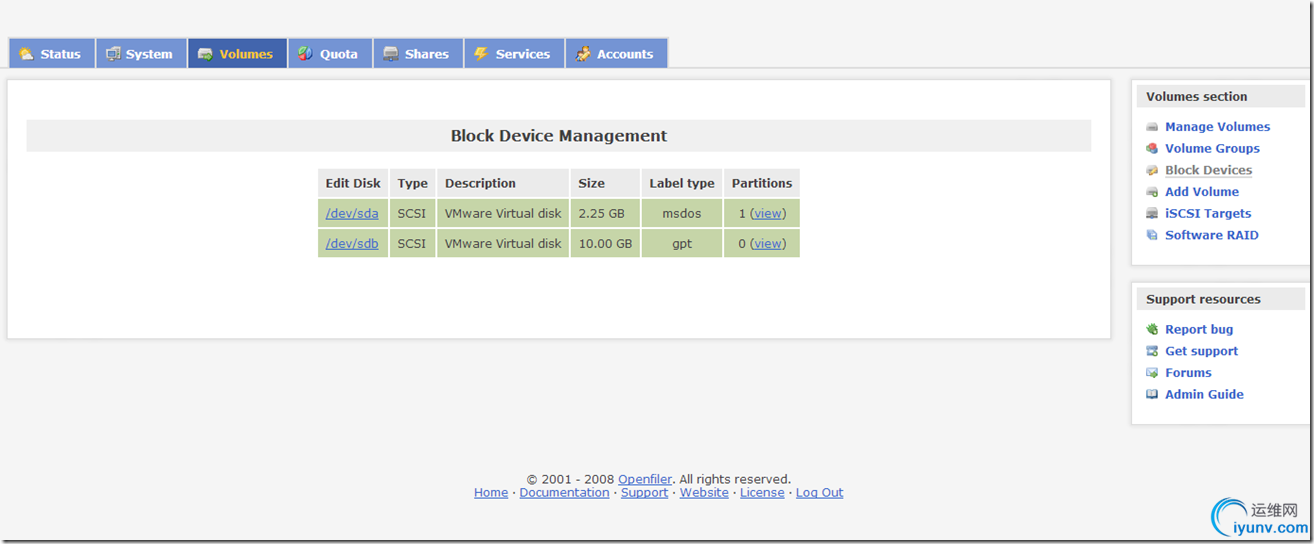Switch to the Status tab
Viewport: 1314px width, 544px height.
[x=52, y=54]
